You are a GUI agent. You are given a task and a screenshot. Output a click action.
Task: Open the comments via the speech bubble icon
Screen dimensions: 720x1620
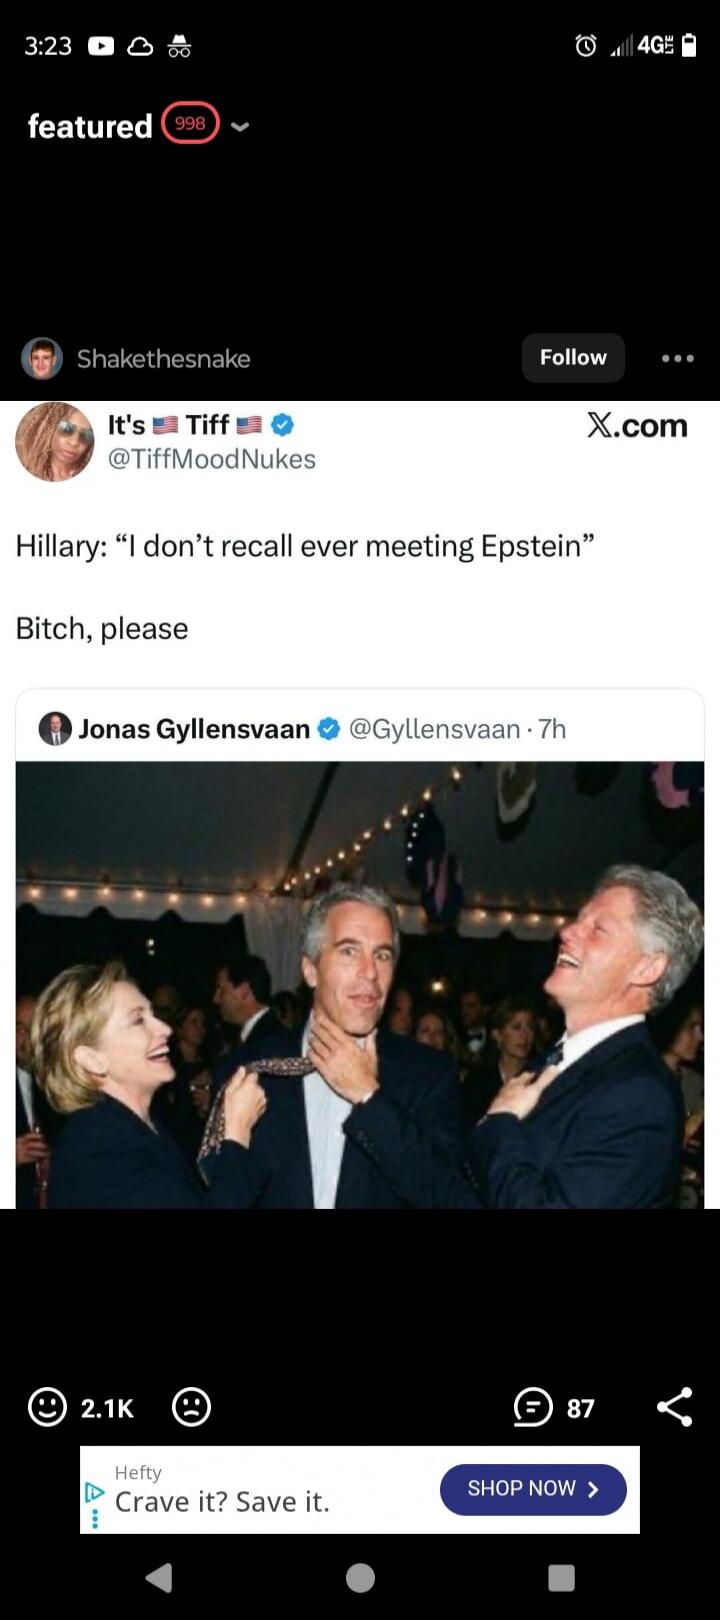click(x=531, y=1407)
